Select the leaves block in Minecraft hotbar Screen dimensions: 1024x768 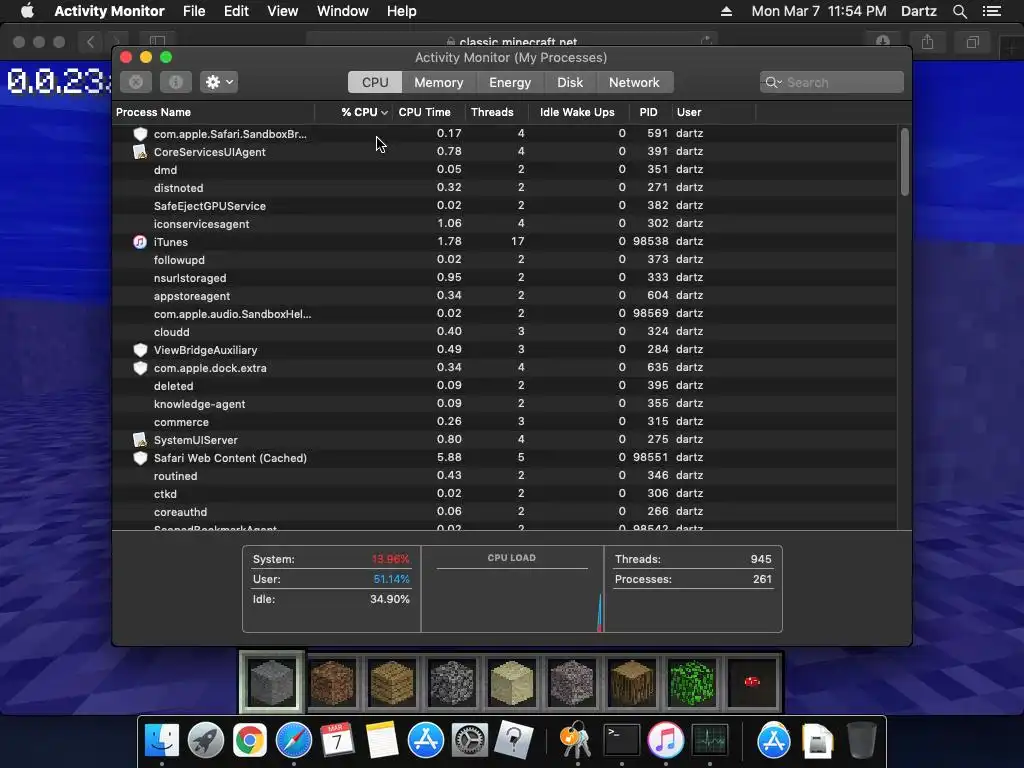point(692,683)
